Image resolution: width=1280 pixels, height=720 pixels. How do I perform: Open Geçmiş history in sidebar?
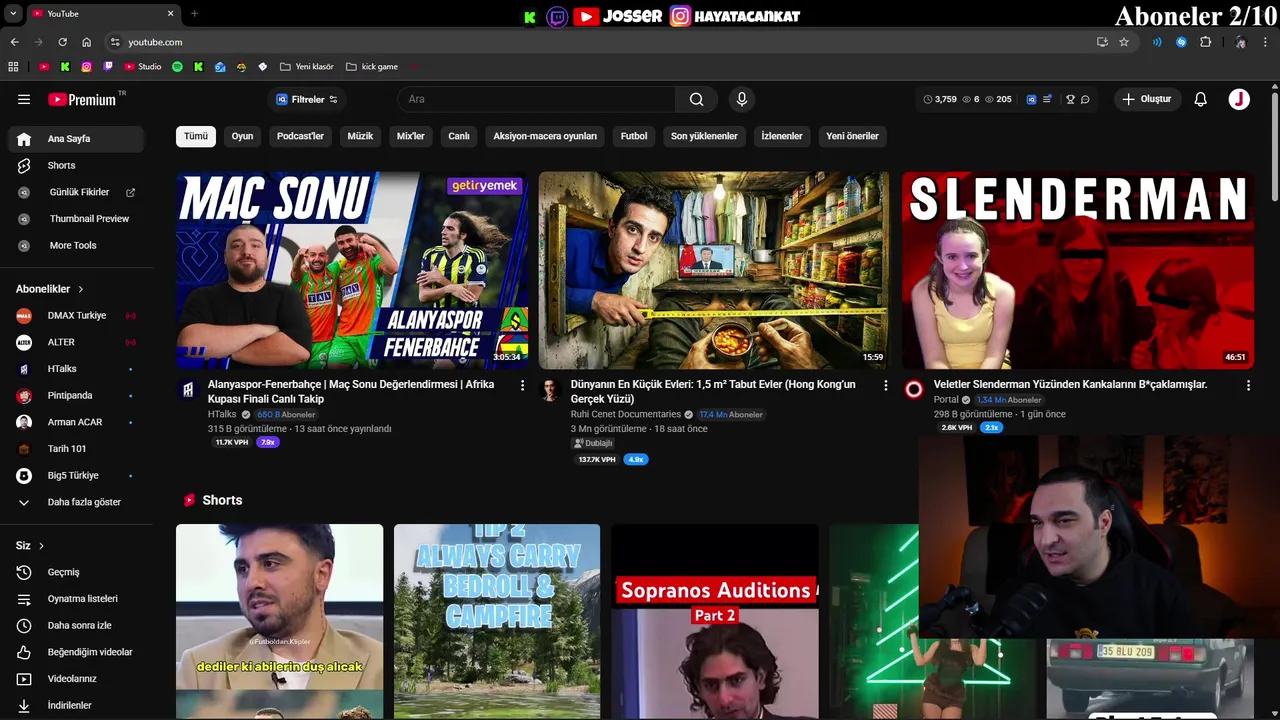[x=76, y=572]
